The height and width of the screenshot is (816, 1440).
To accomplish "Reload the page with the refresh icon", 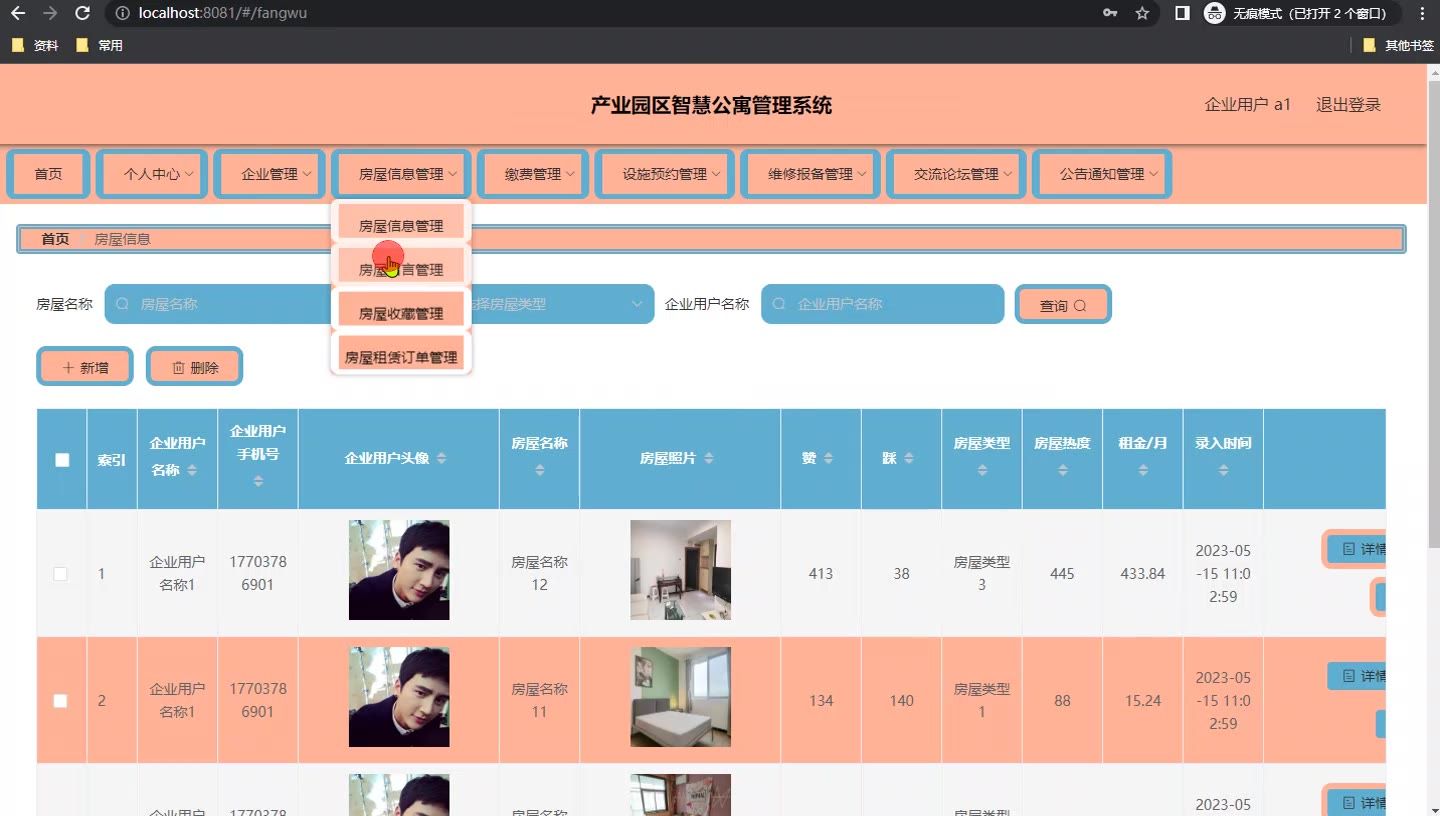I will click(x=83, y=13).
